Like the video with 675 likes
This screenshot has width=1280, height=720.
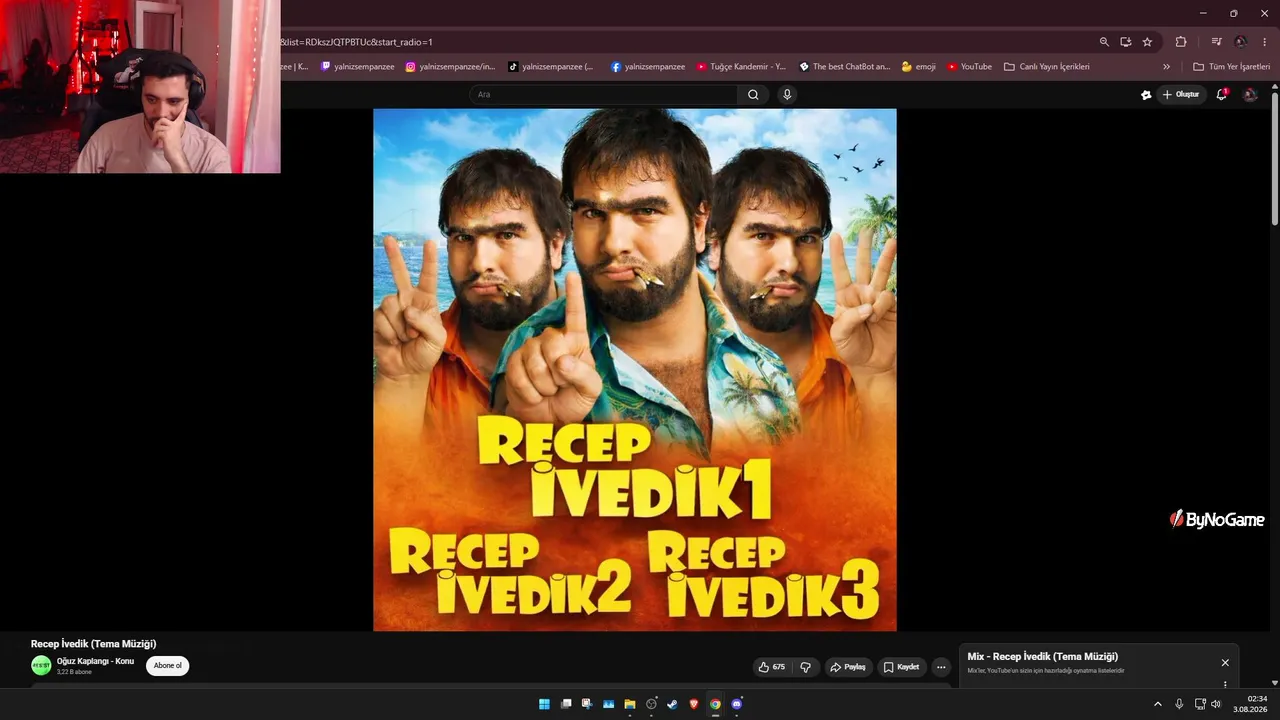[x=772, y=667]
